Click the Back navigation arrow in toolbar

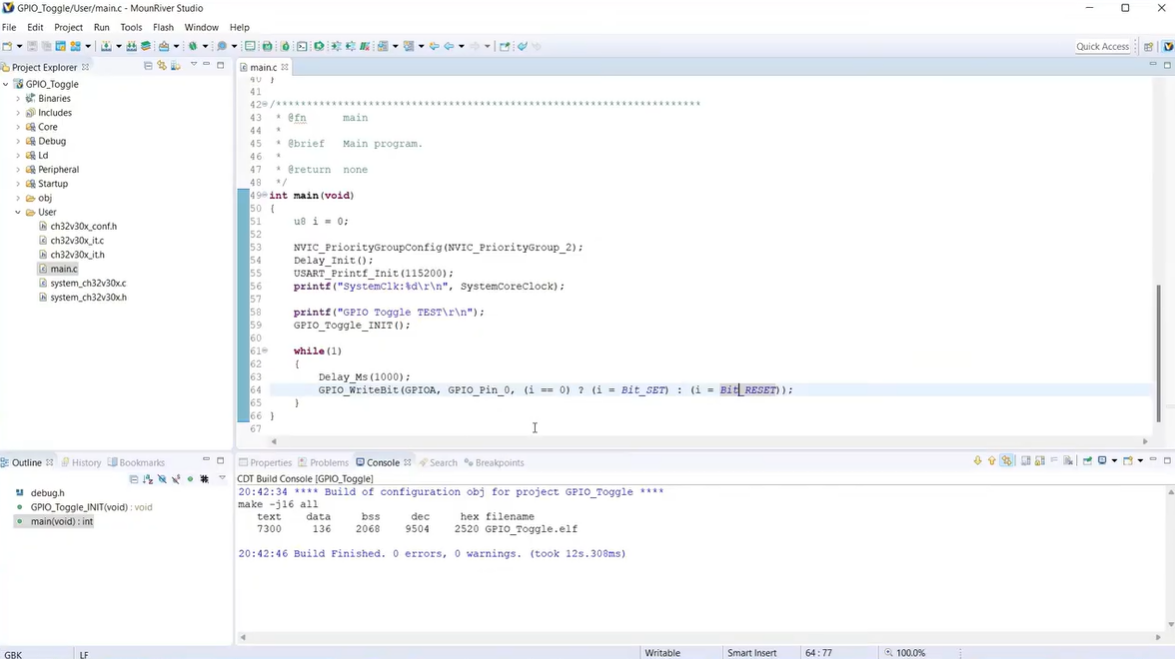449,47
